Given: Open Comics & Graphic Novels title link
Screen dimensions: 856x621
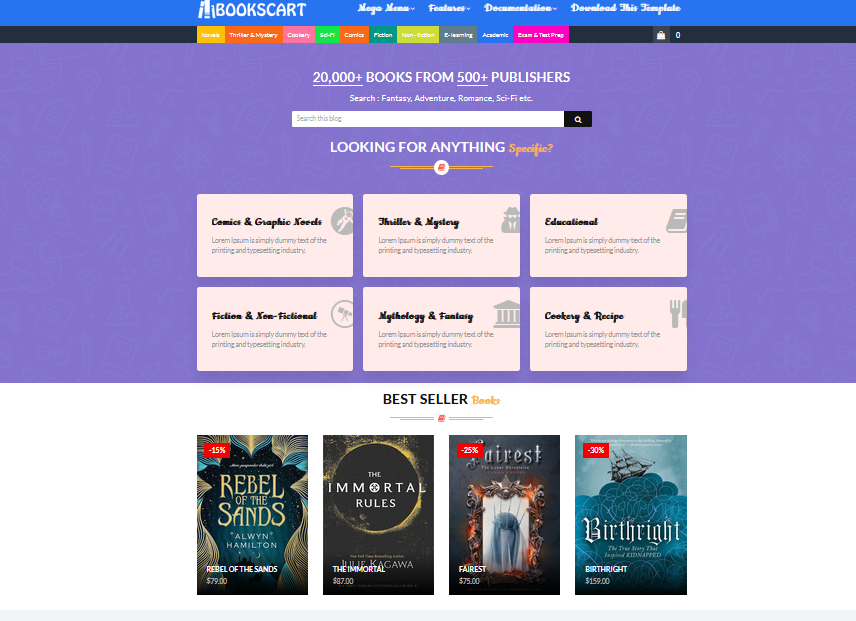Looking at the screenshot, I should point(266,222).
